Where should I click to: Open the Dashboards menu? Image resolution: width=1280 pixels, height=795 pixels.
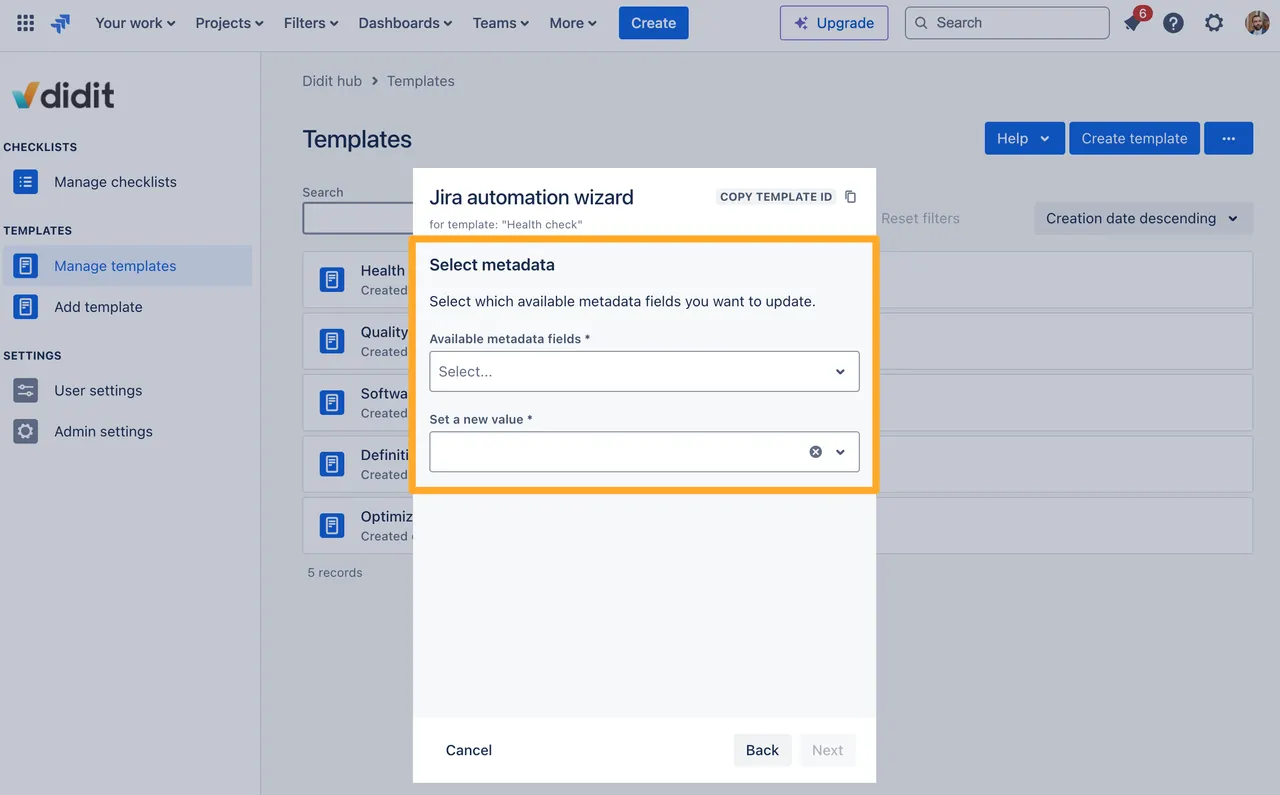tap(405, 23)
